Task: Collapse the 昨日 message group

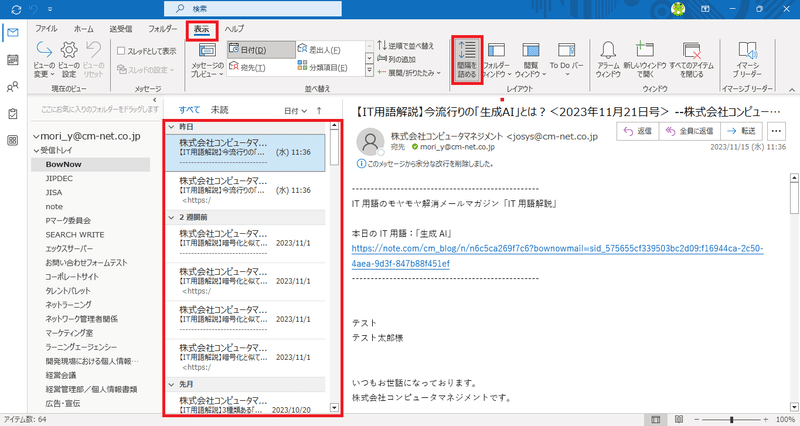Action: click(x=171, y=127)
